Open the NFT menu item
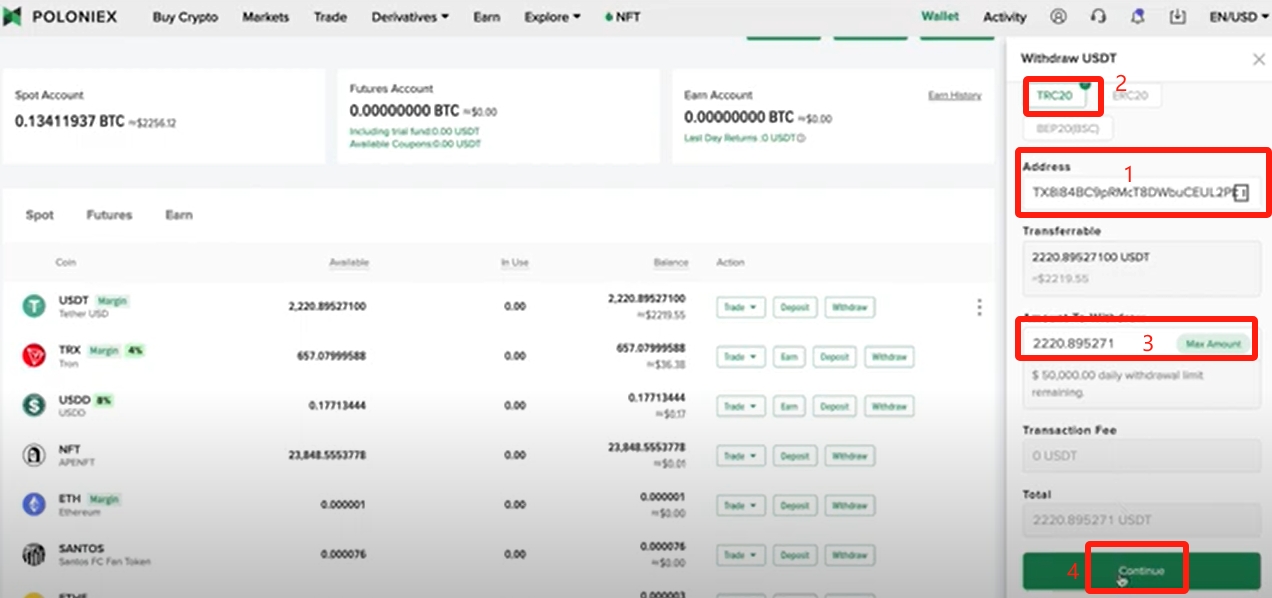 pos(622,17)
